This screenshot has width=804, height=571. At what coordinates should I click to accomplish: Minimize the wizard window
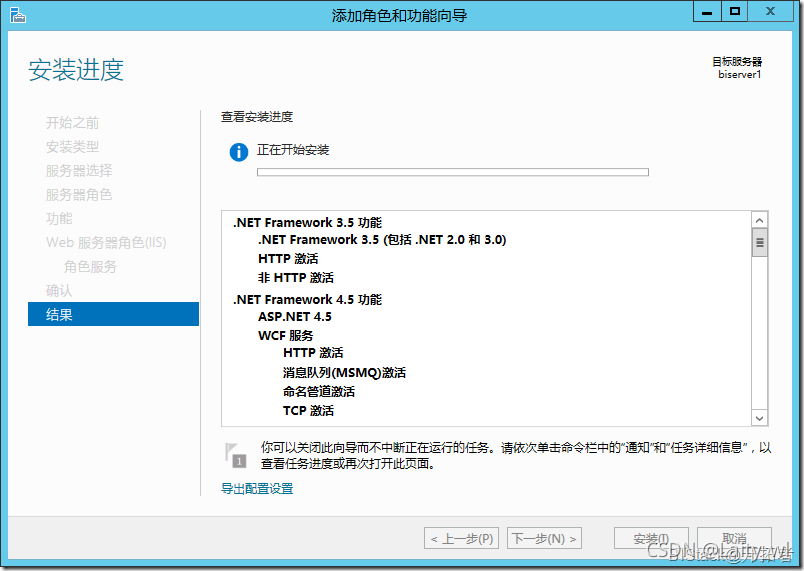point(707,11)
